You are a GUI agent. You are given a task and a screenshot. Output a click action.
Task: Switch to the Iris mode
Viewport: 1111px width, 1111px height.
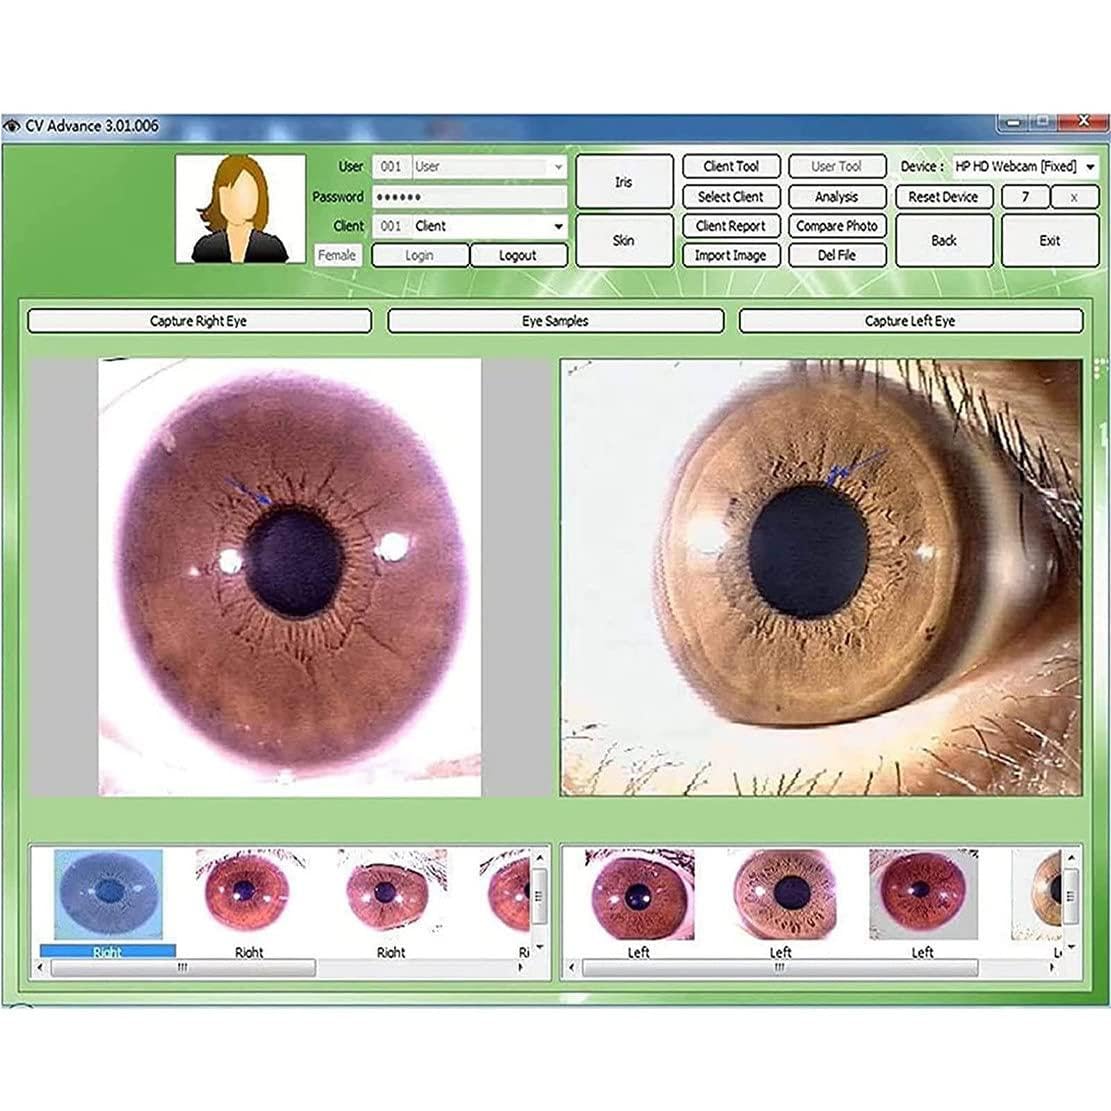coord(624,182)
